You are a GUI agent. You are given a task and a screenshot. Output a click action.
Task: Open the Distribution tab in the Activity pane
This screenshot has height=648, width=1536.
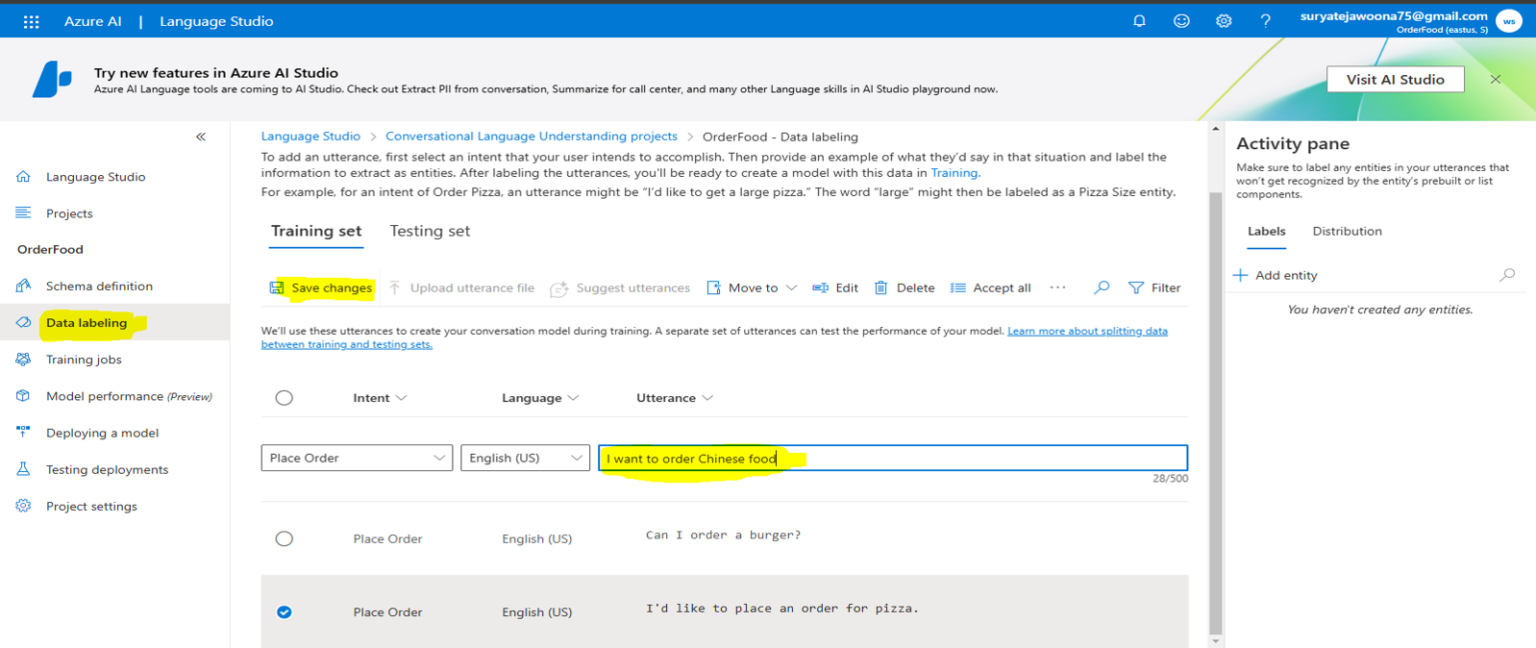pos(1346,231)
